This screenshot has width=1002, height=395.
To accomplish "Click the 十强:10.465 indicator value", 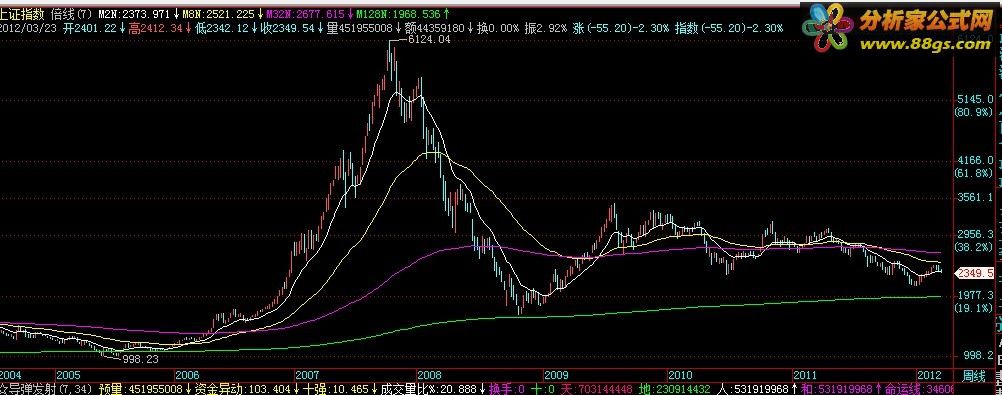I will point(335,389).
